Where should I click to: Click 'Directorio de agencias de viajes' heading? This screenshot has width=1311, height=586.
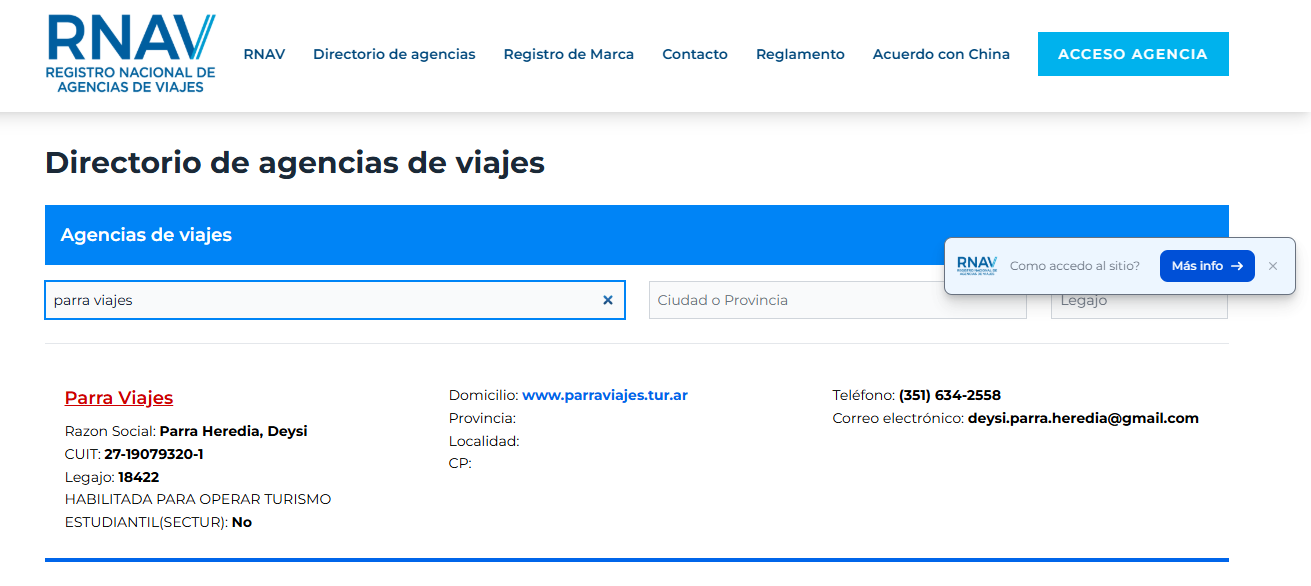click(295, 162)
